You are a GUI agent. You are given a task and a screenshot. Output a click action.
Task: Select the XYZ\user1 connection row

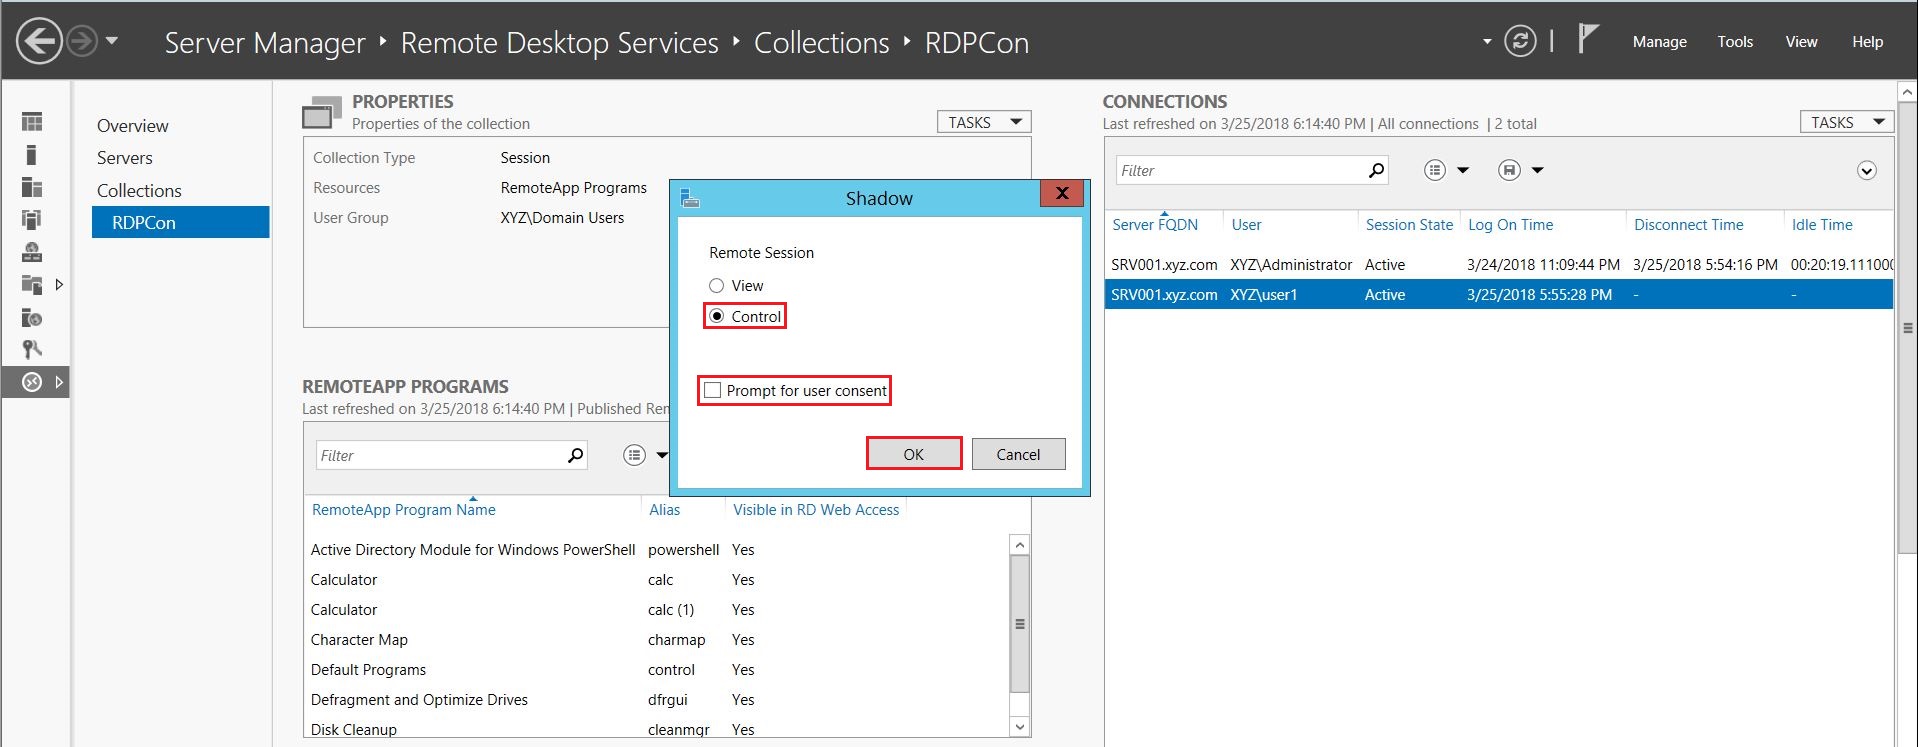click(x=1499, y=295)
